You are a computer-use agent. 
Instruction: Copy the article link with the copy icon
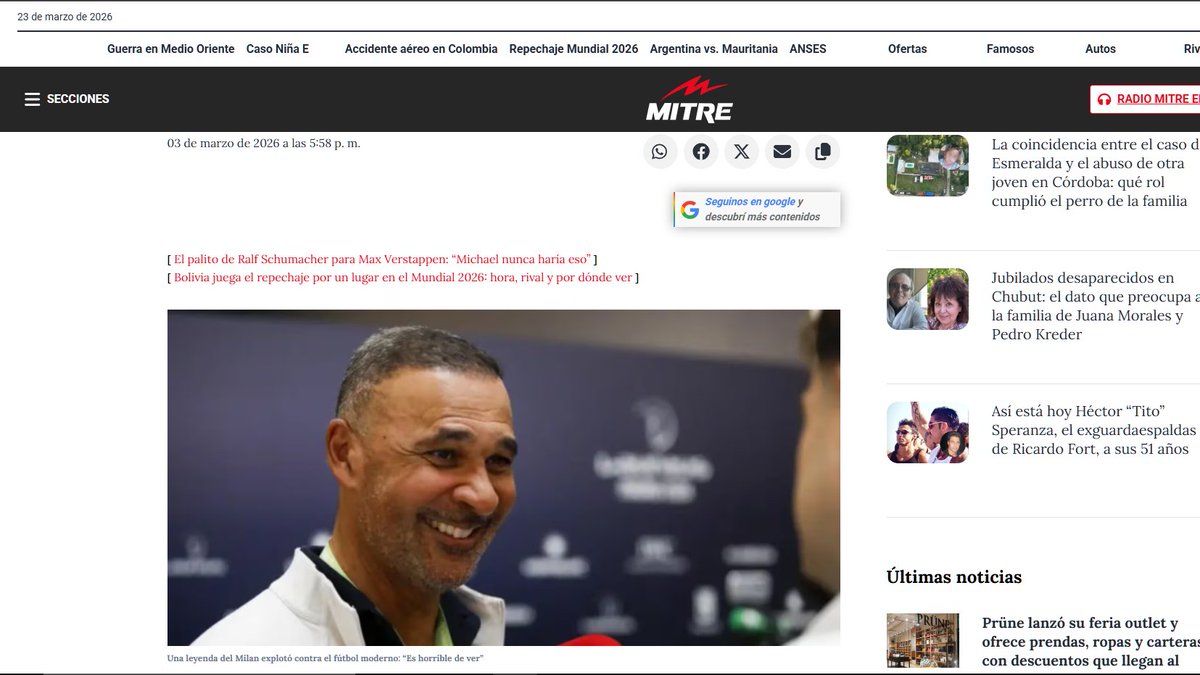[822, 151]
